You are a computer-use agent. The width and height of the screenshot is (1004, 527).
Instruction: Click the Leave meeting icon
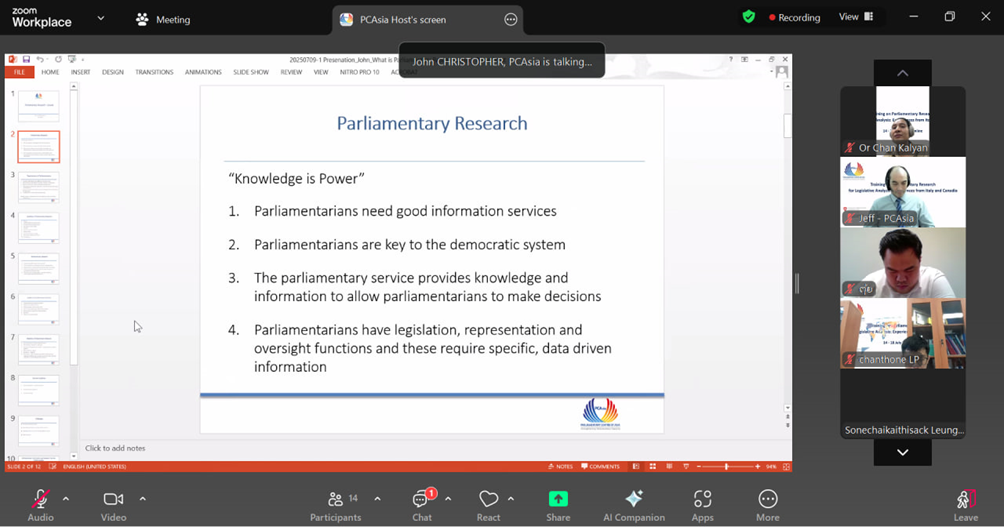pyautogui.click(x=966, y=499)
